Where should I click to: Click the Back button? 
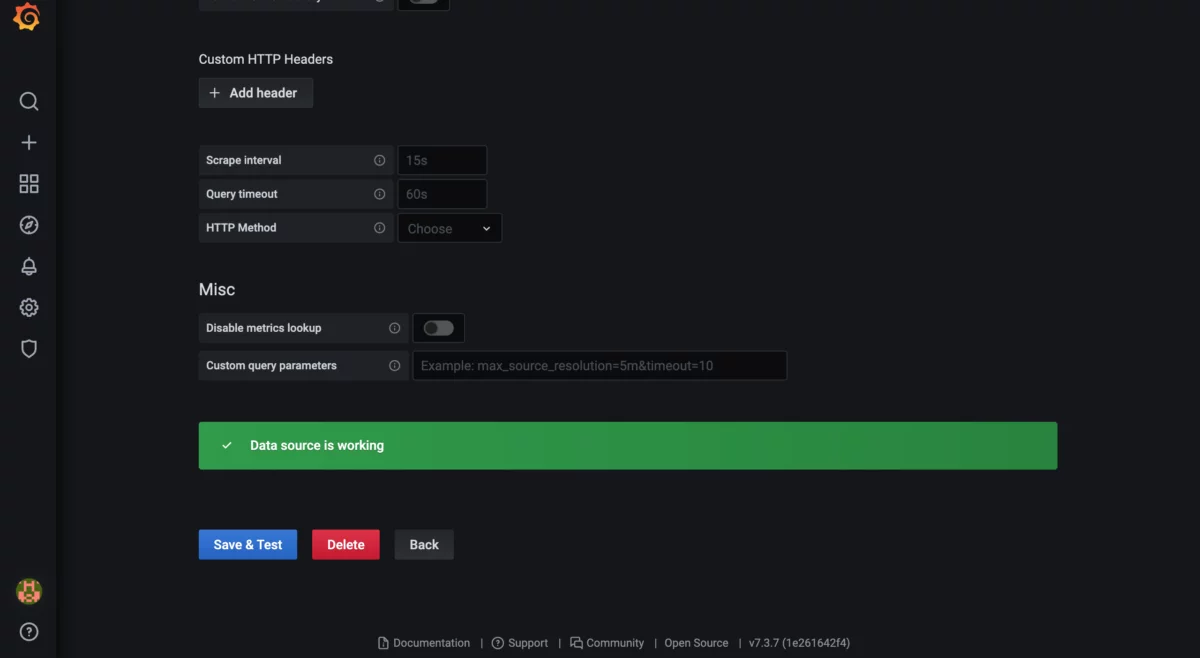423,544
